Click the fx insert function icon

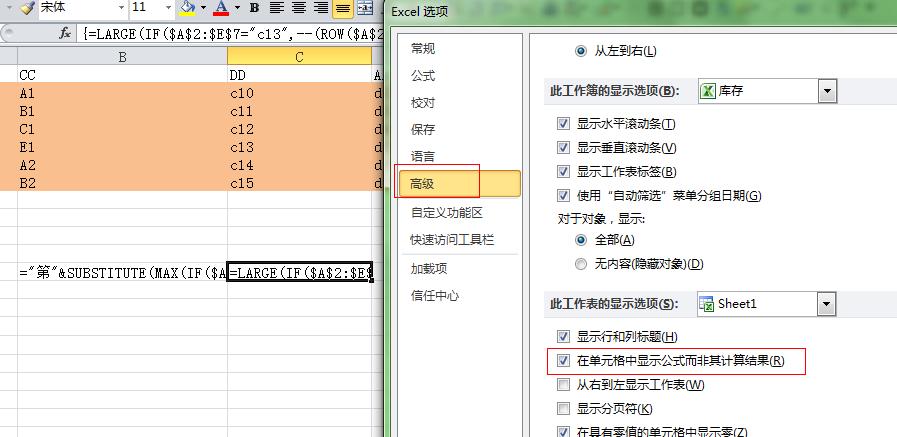coord(65,34)
